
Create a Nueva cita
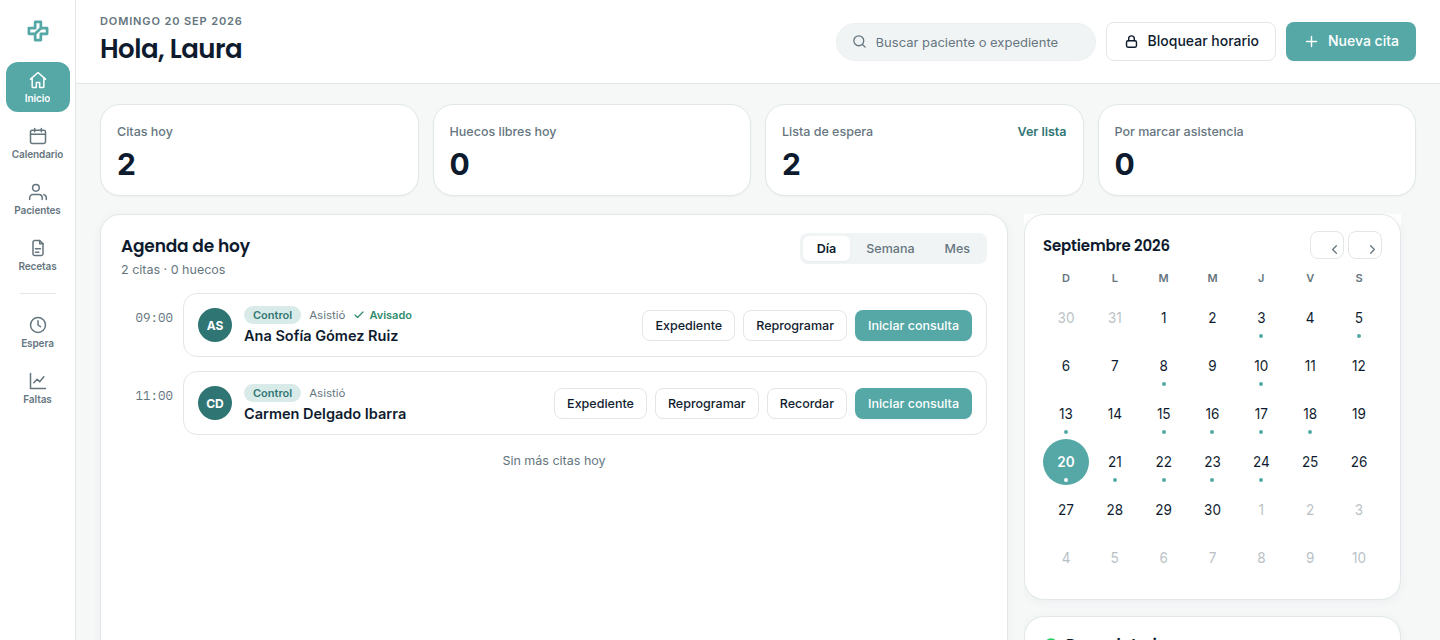pyautogui.click(x=1351, y=42)
